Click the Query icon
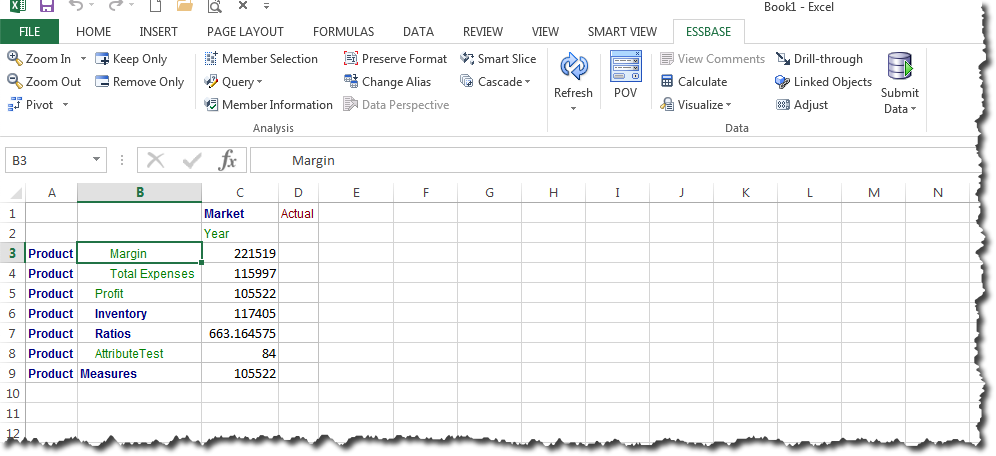Screen dimensions: 996x456 pos(212,82)
